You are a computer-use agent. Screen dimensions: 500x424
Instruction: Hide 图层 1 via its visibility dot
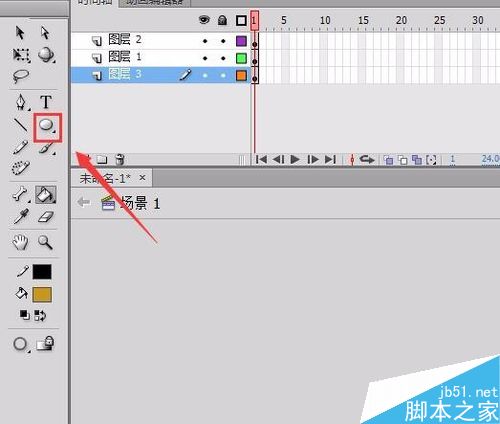(x=205, y=58)
